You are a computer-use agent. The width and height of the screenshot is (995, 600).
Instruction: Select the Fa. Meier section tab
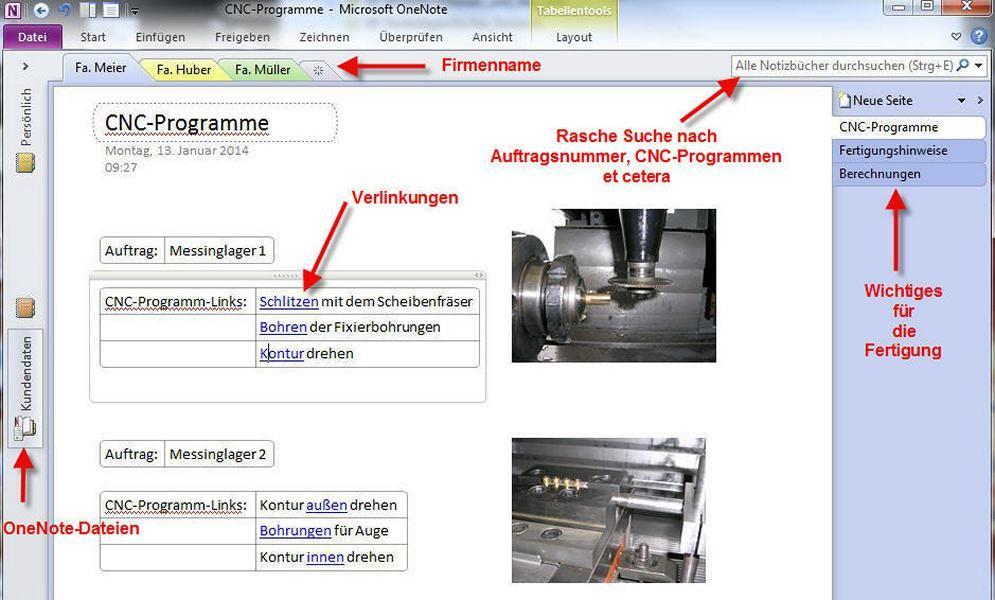[100, 68]
